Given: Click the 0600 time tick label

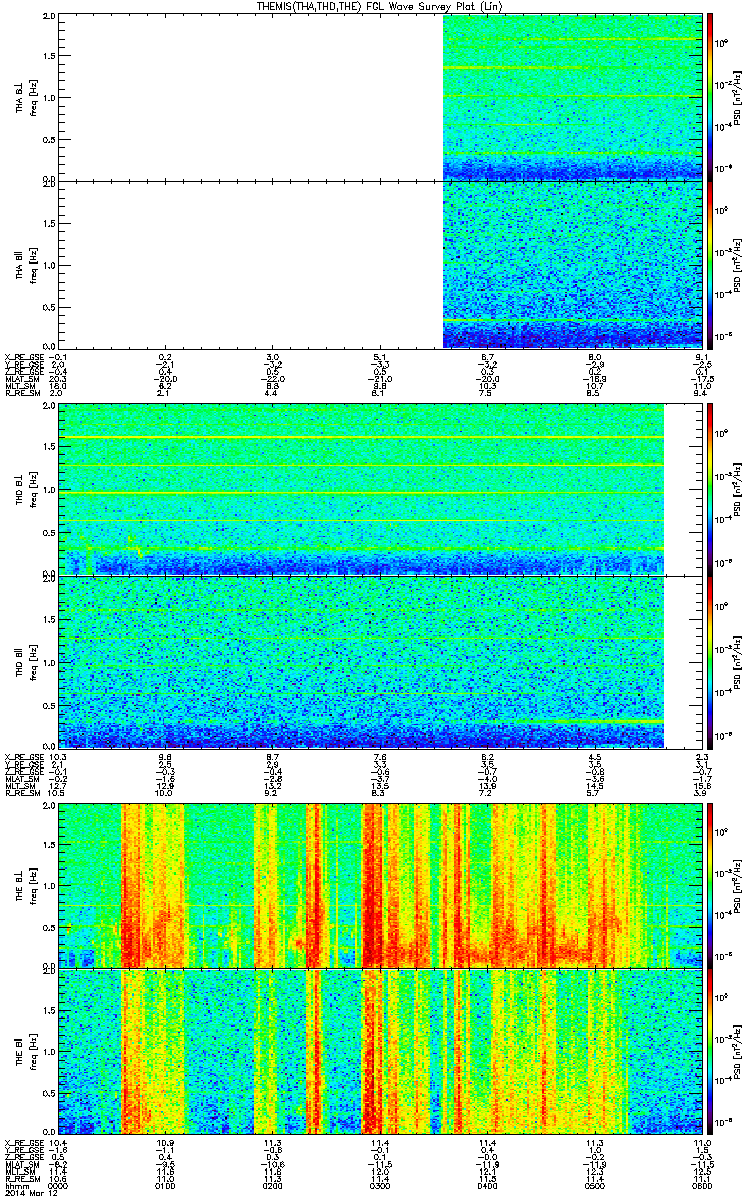Looking at the screenshot, I should (x=701, y=1186).
